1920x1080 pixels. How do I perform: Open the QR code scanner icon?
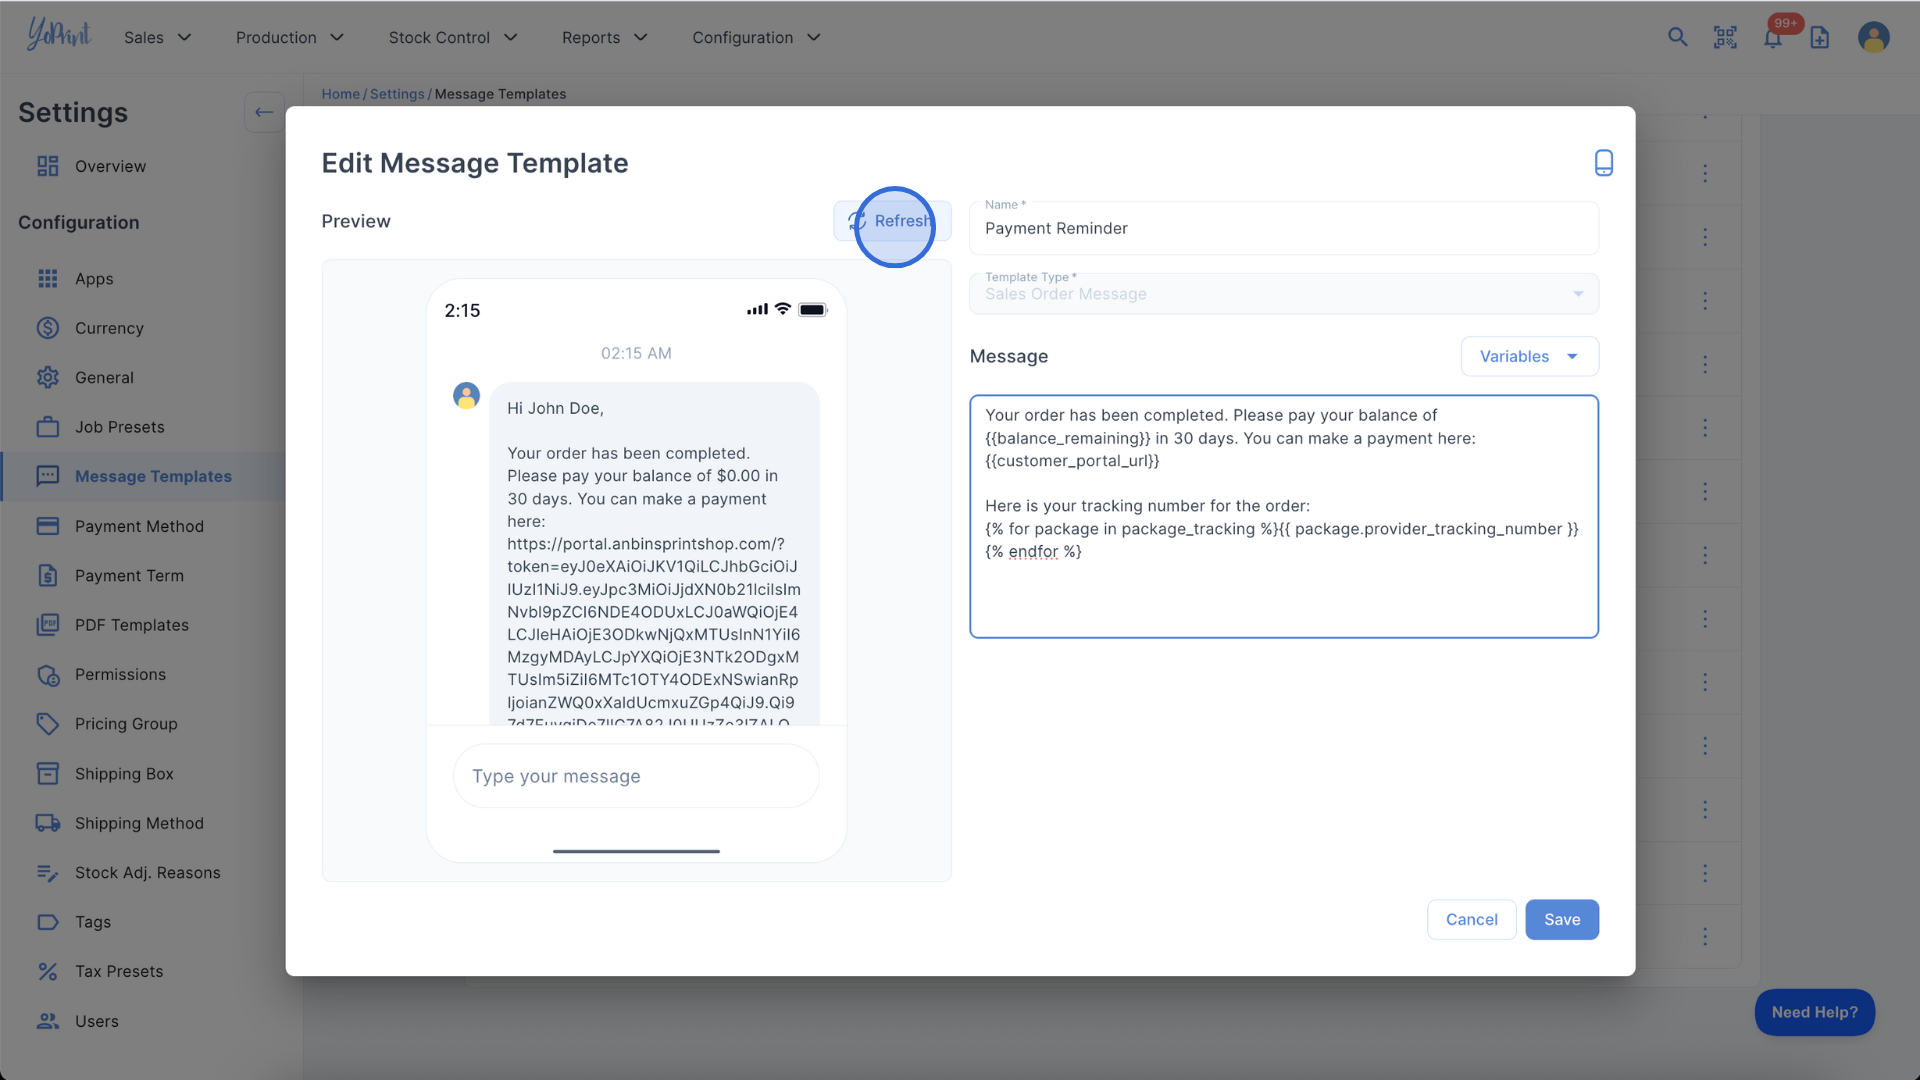pos(1725,37)
